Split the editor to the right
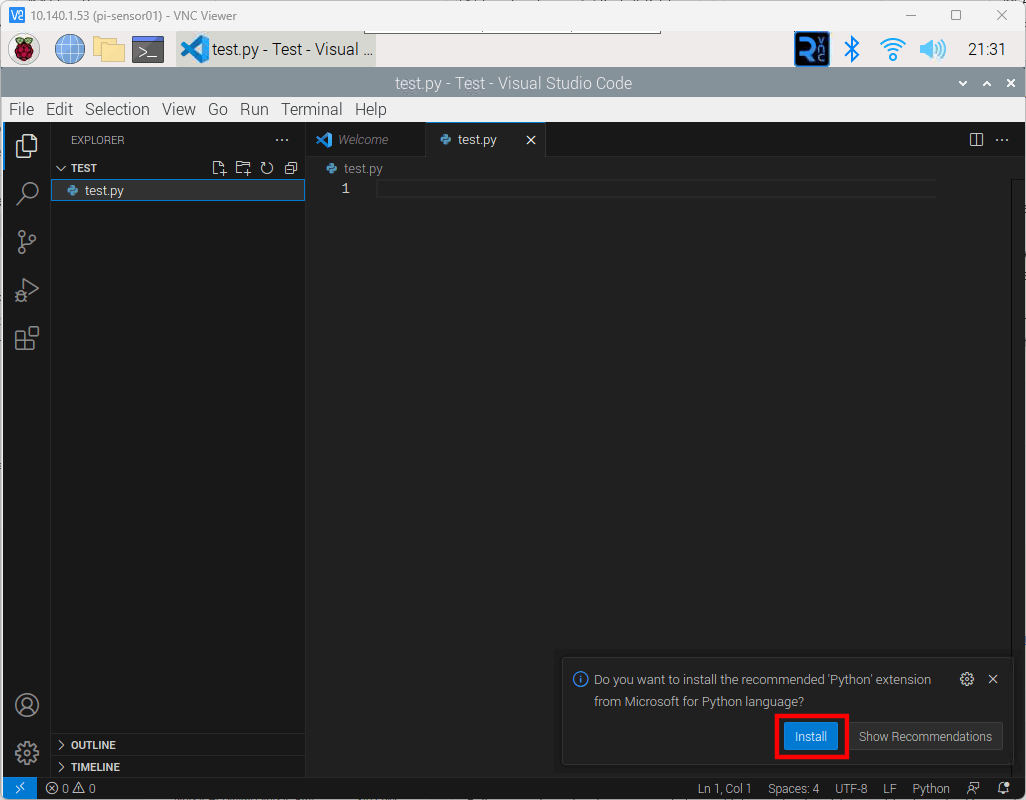 tap(976, 139)
